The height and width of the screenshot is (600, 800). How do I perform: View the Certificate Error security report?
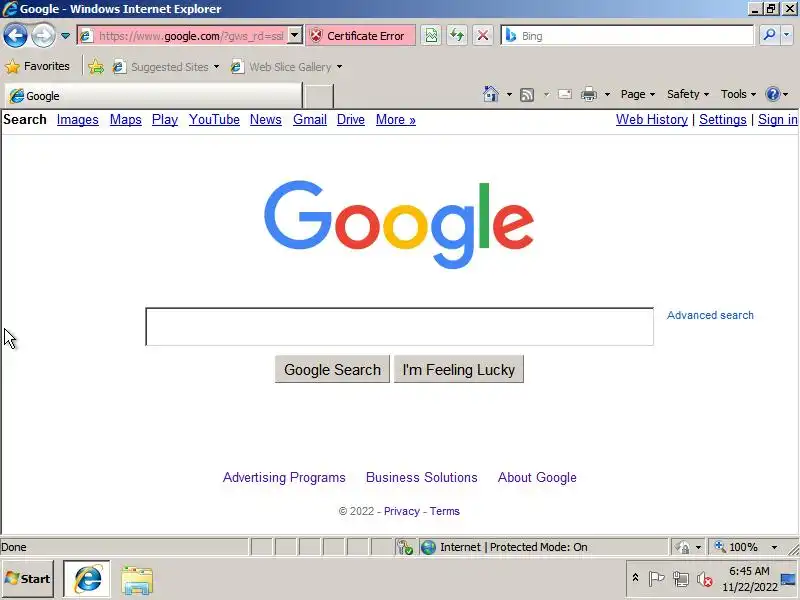click(360, 36)
